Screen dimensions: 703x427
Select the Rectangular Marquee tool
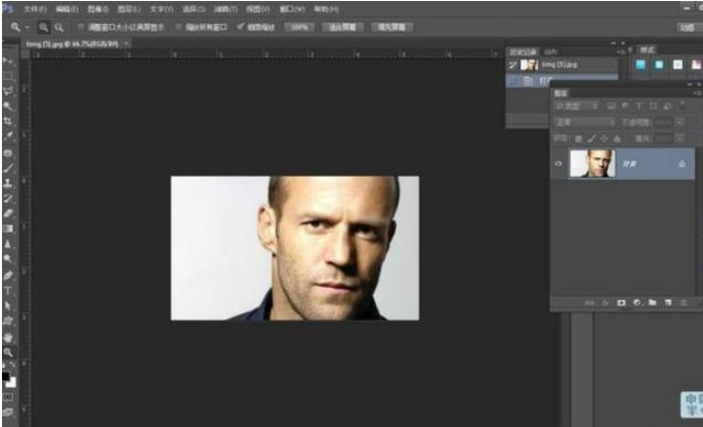8,76
